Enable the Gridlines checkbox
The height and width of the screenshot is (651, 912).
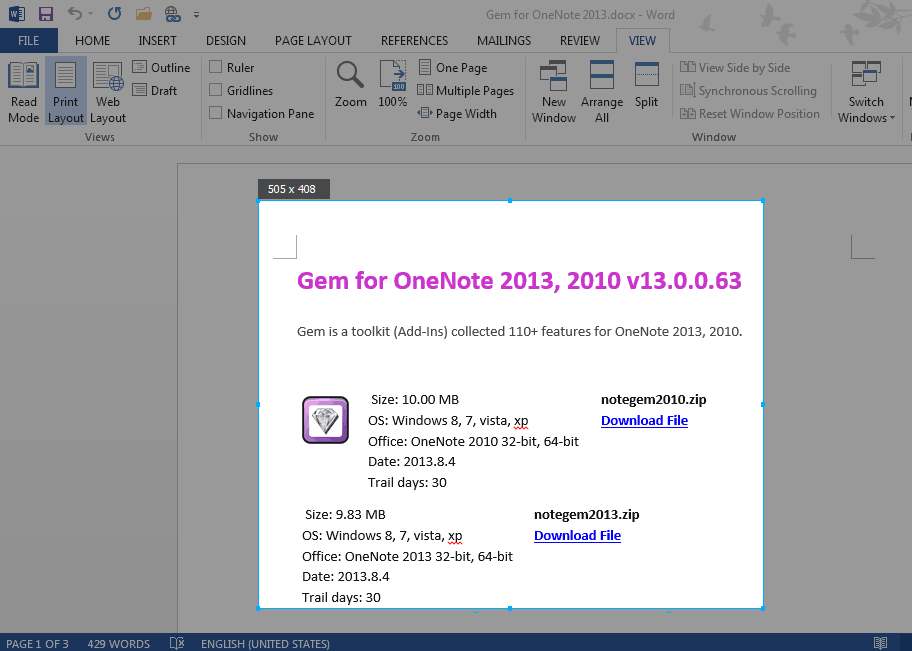215,90
